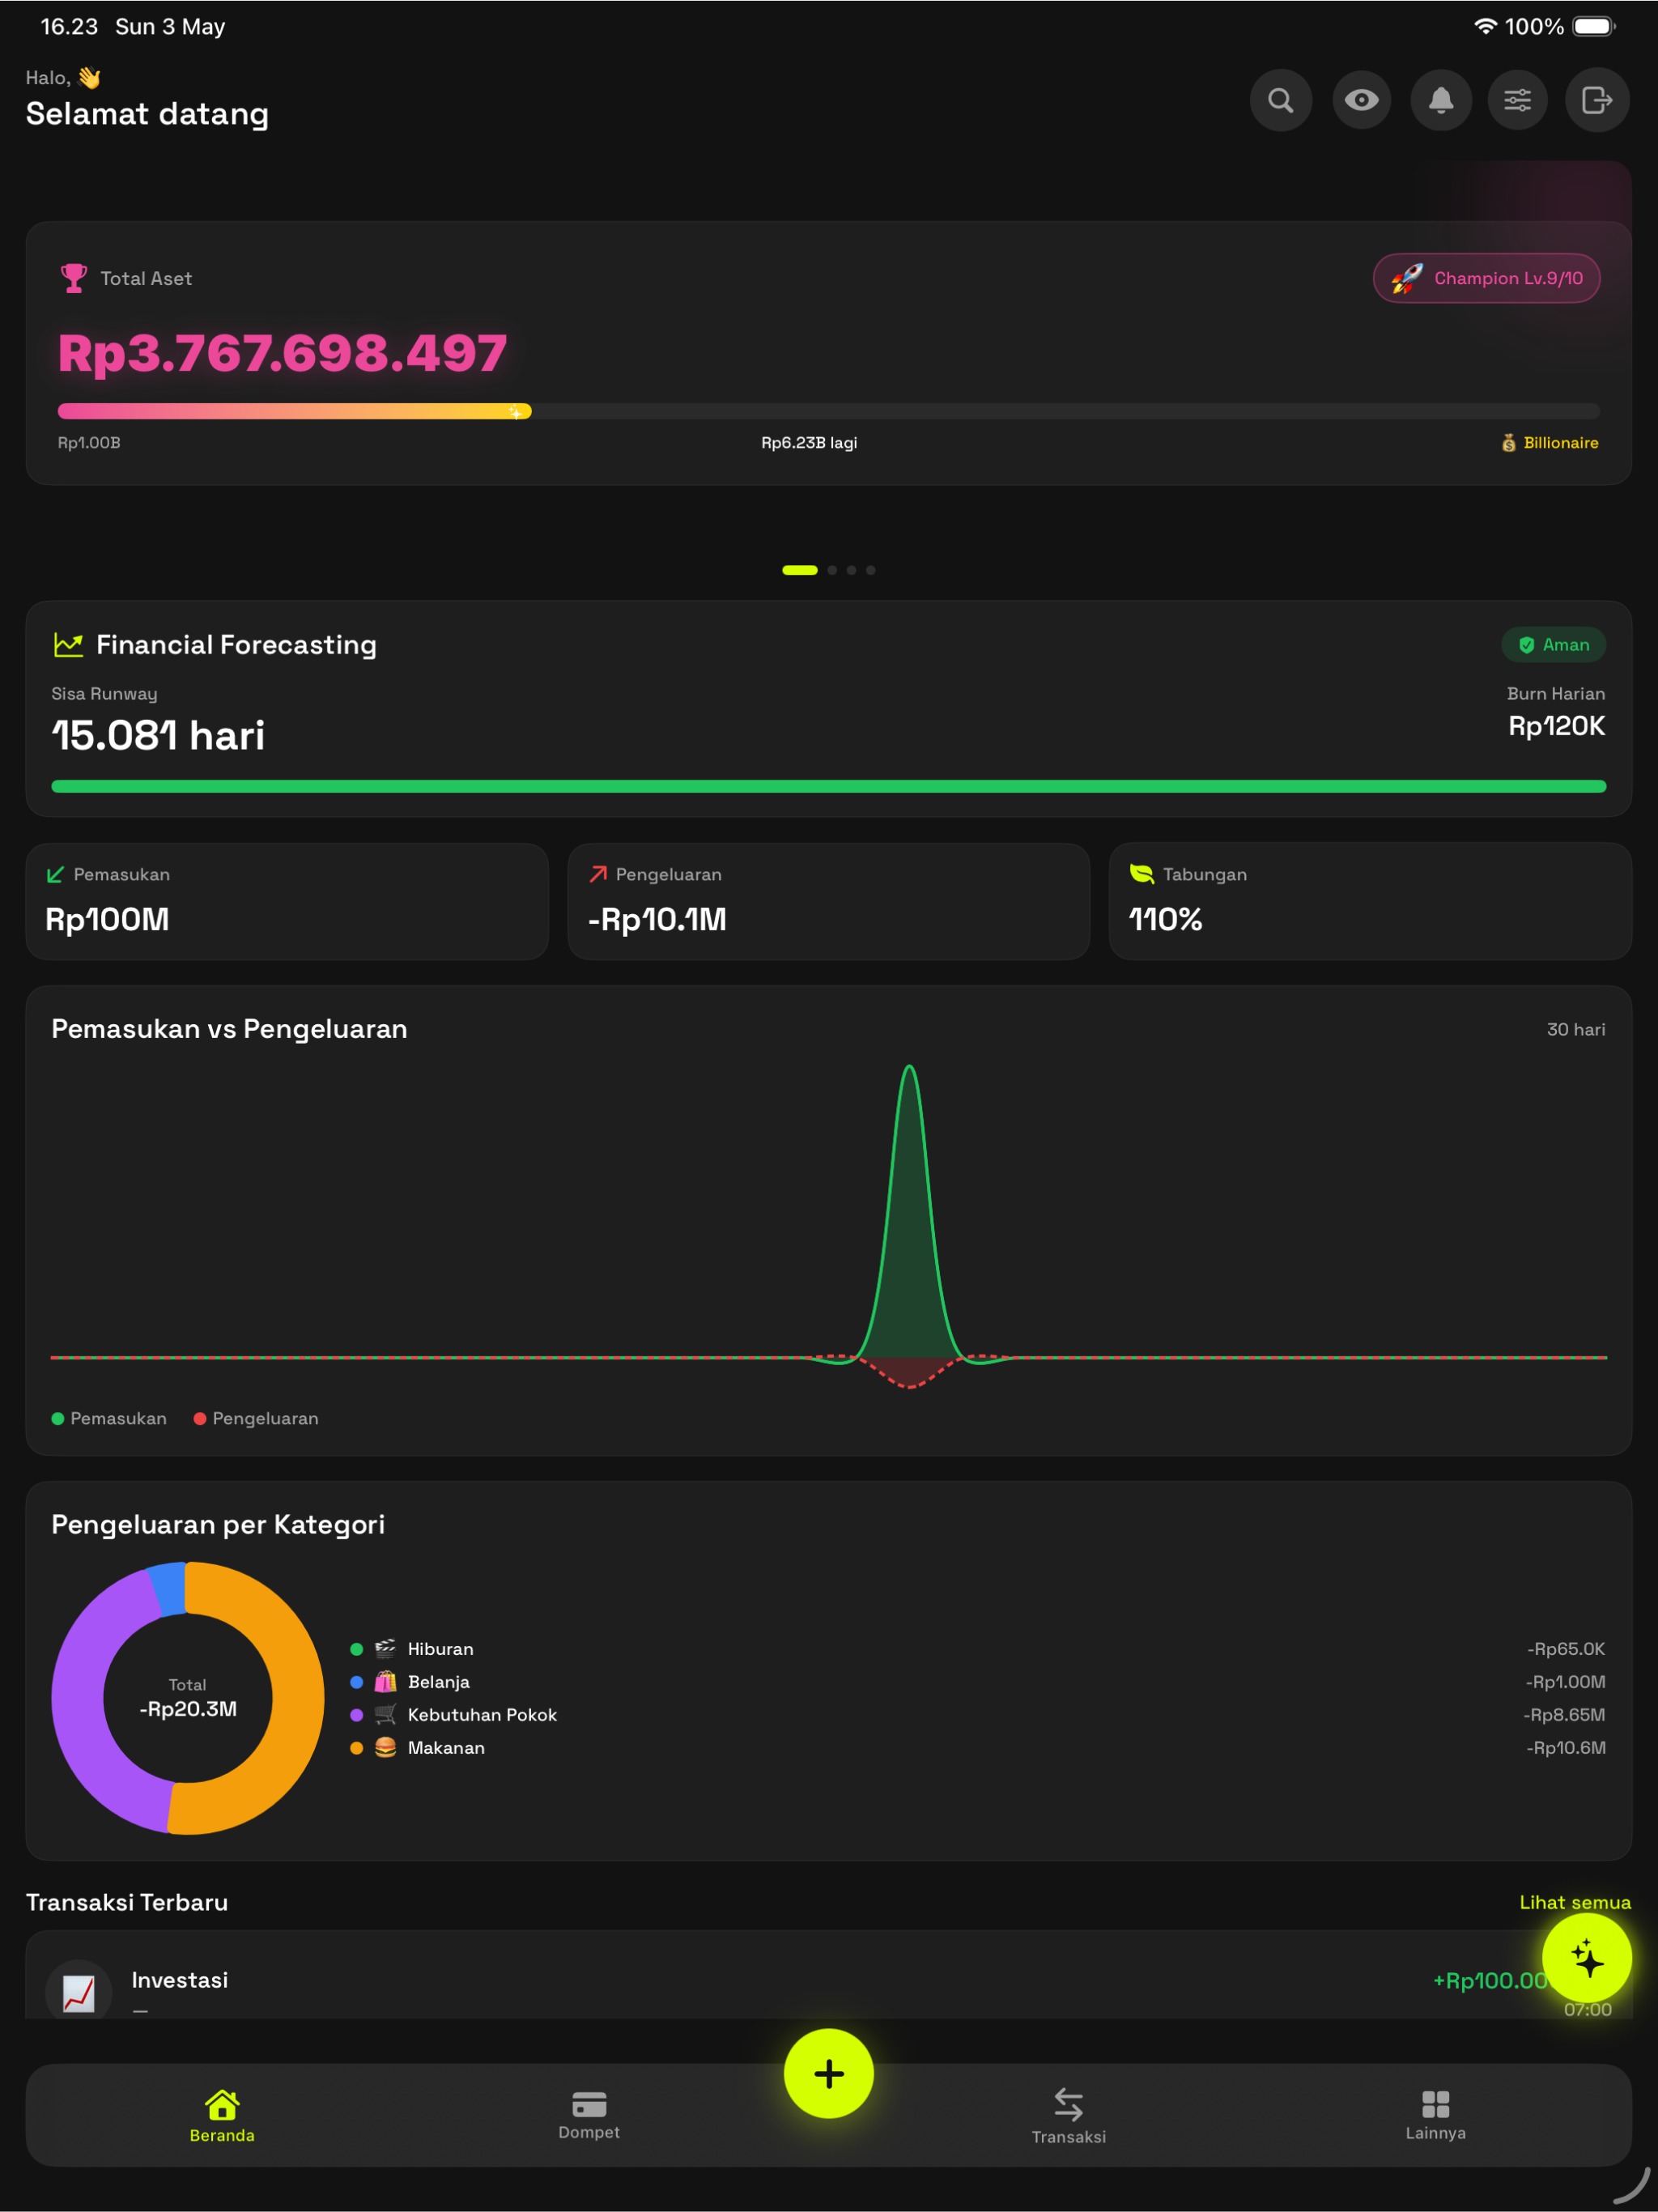Switch to the Transaksi tab
The height and width of the screenshot is (2212, 1658).
(1069, 2116)
